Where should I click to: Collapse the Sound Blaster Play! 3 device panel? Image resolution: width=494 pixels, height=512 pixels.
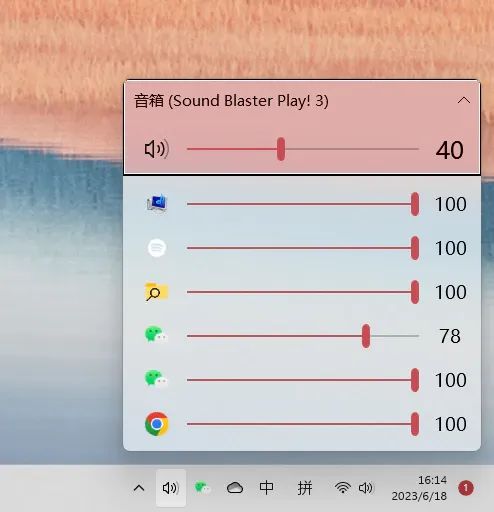point(464,100)
